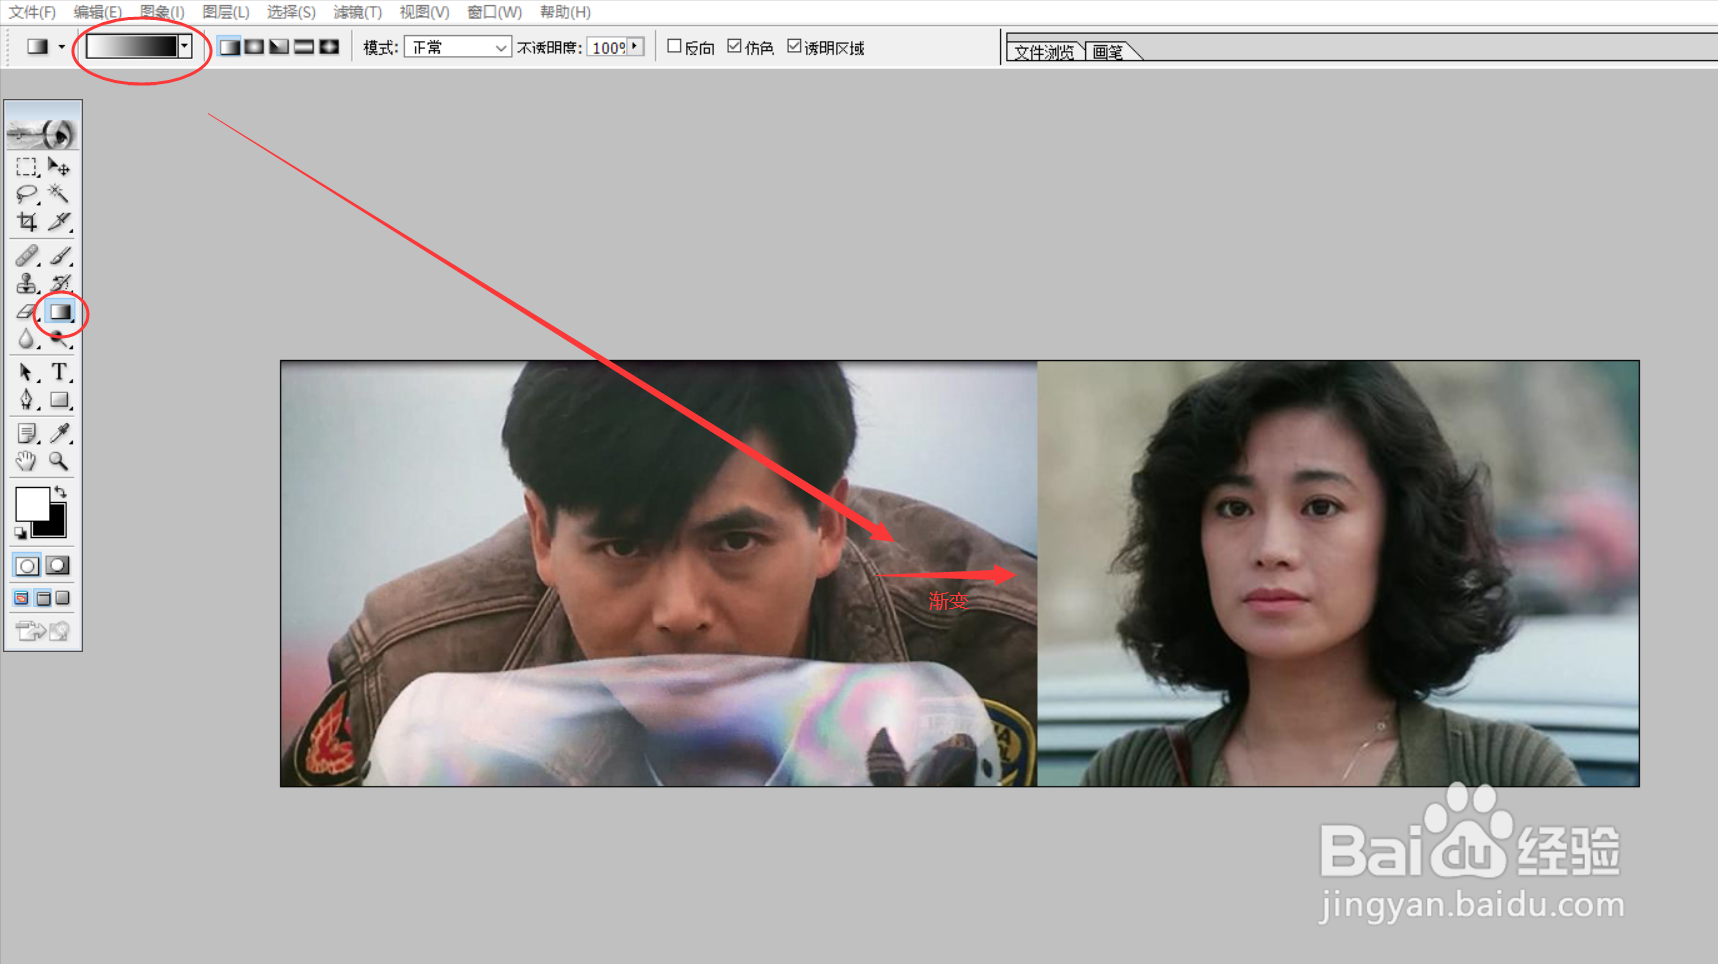Switch to Full Screen with Menu Bar
Viewport: 1718px width, 964px height.
(43, 598)
